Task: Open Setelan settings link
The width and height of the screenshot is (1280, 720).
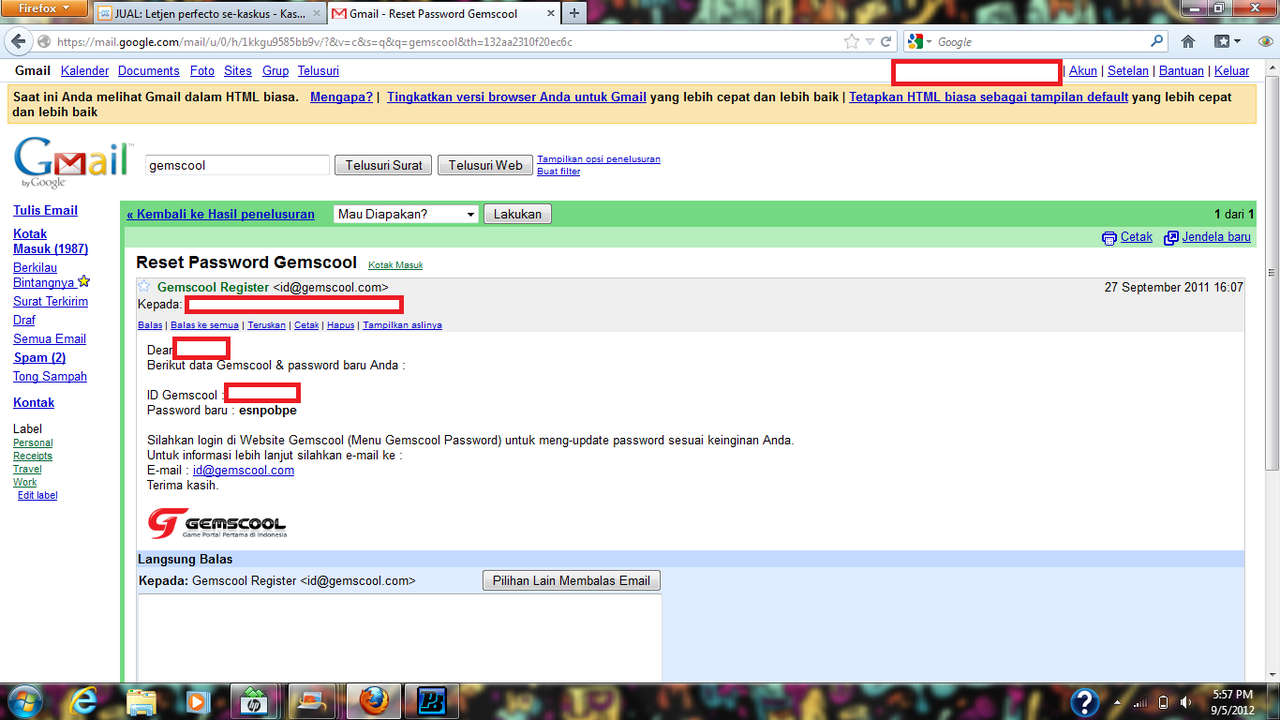Action: [1128, 71]
